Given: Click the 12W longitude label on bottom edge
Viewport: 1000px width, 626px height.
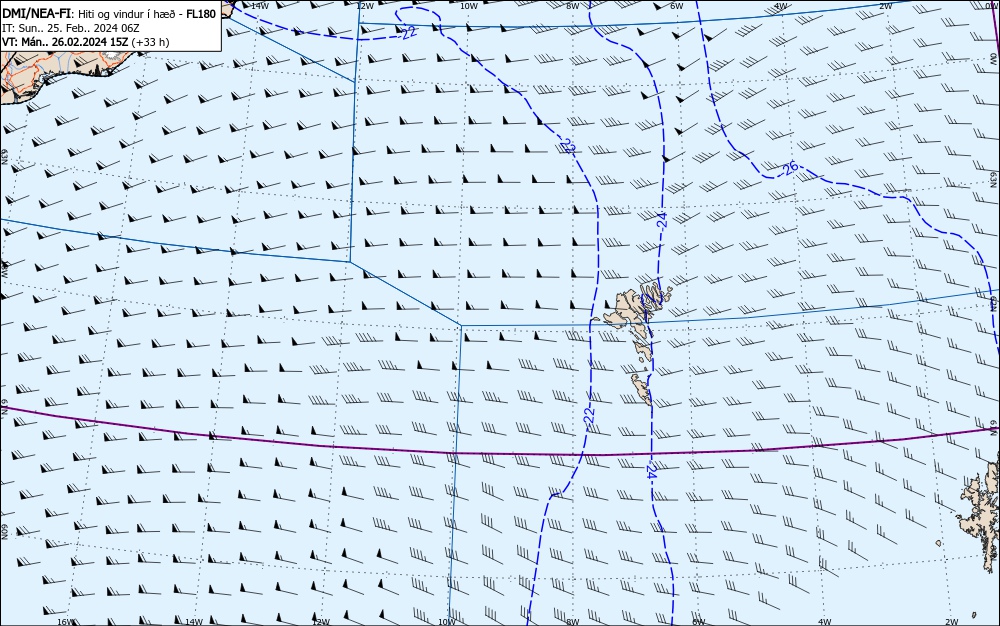Looking at the screenshot, I should point(321,622).
